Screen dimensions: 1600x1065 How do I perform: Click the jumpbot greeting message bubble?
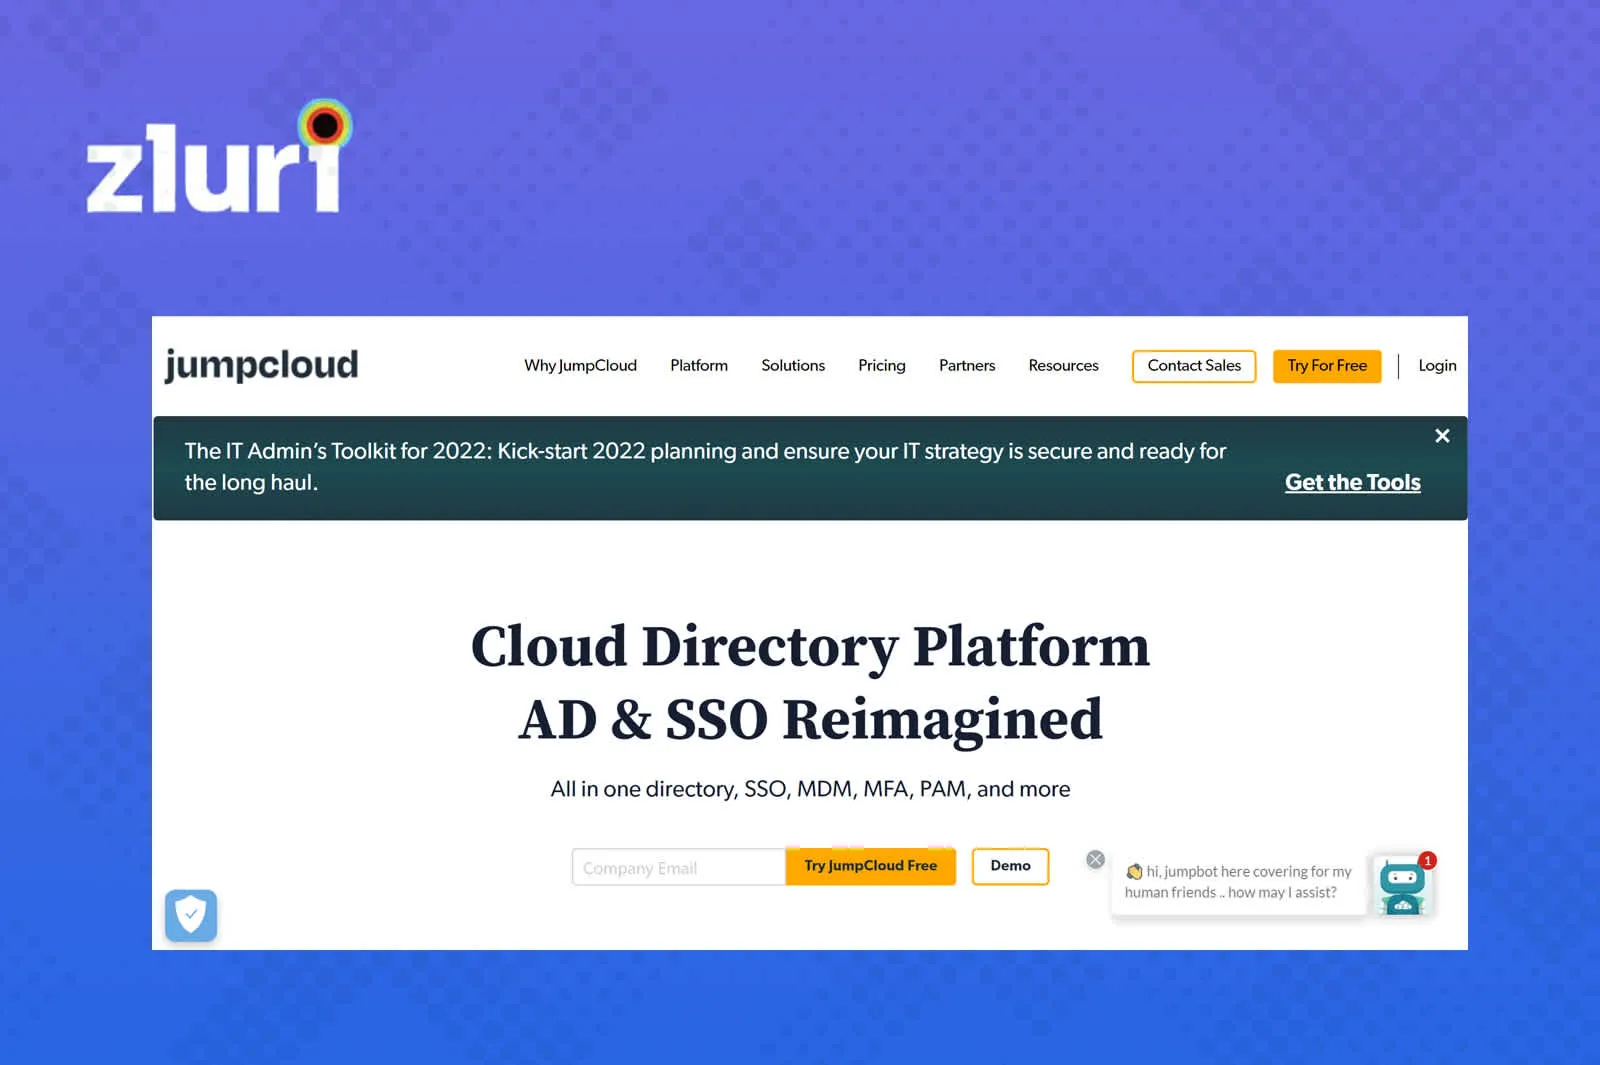(x=1238, y=882)
